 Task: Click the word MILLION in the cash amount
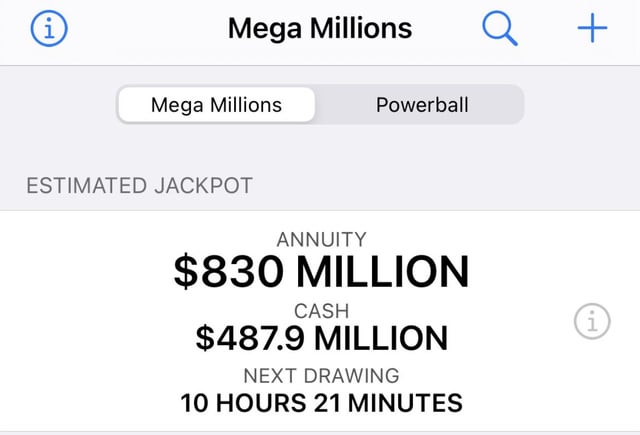coord(381,338)
